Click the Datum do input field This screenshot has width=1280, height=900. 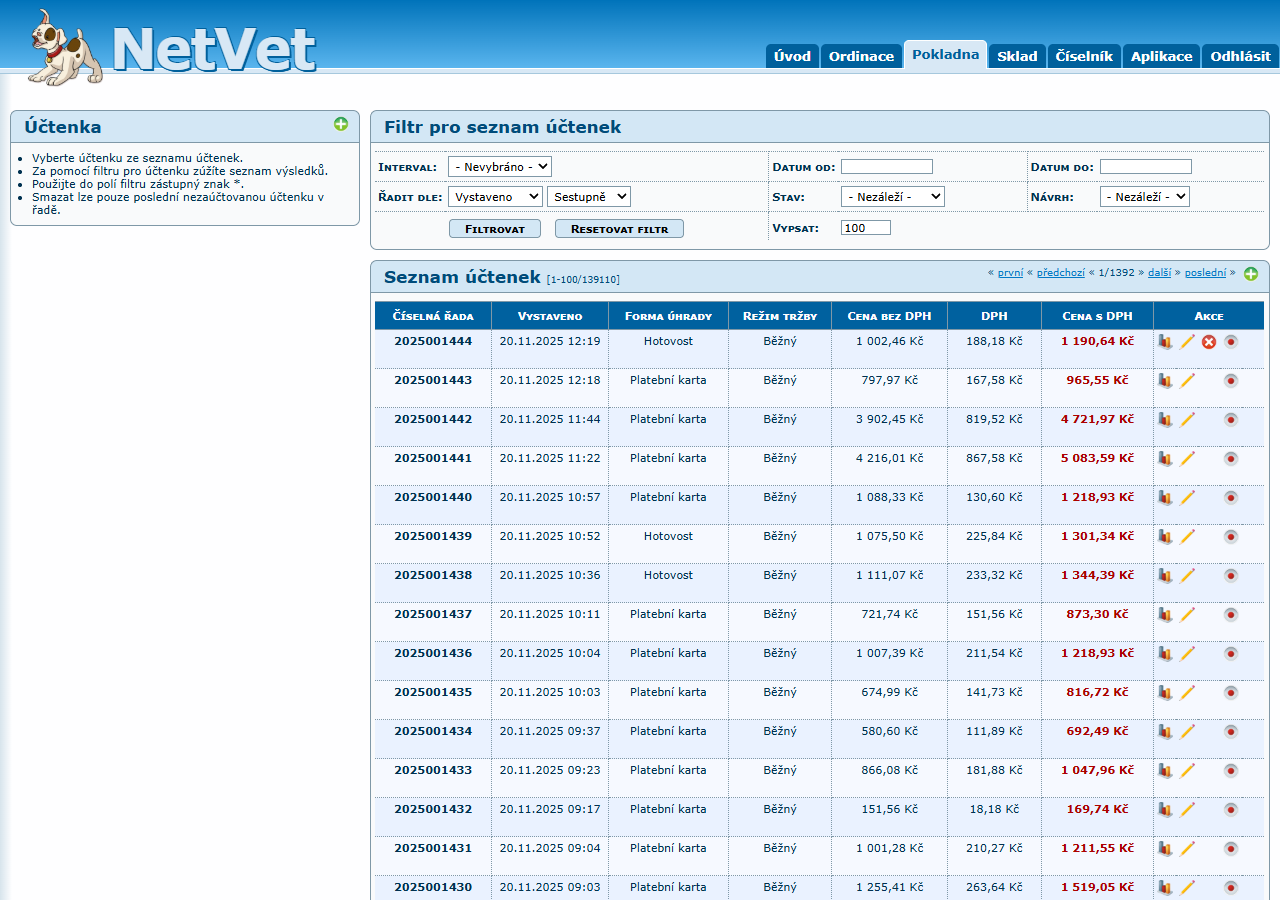click(1146, 167)
